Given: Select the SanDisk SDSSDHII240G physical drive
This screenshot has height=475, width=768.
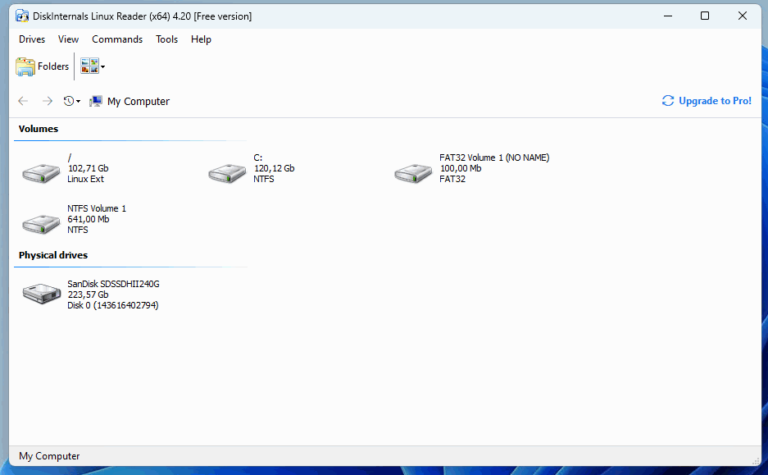Looking at the screenshot, I should (41, 294).
